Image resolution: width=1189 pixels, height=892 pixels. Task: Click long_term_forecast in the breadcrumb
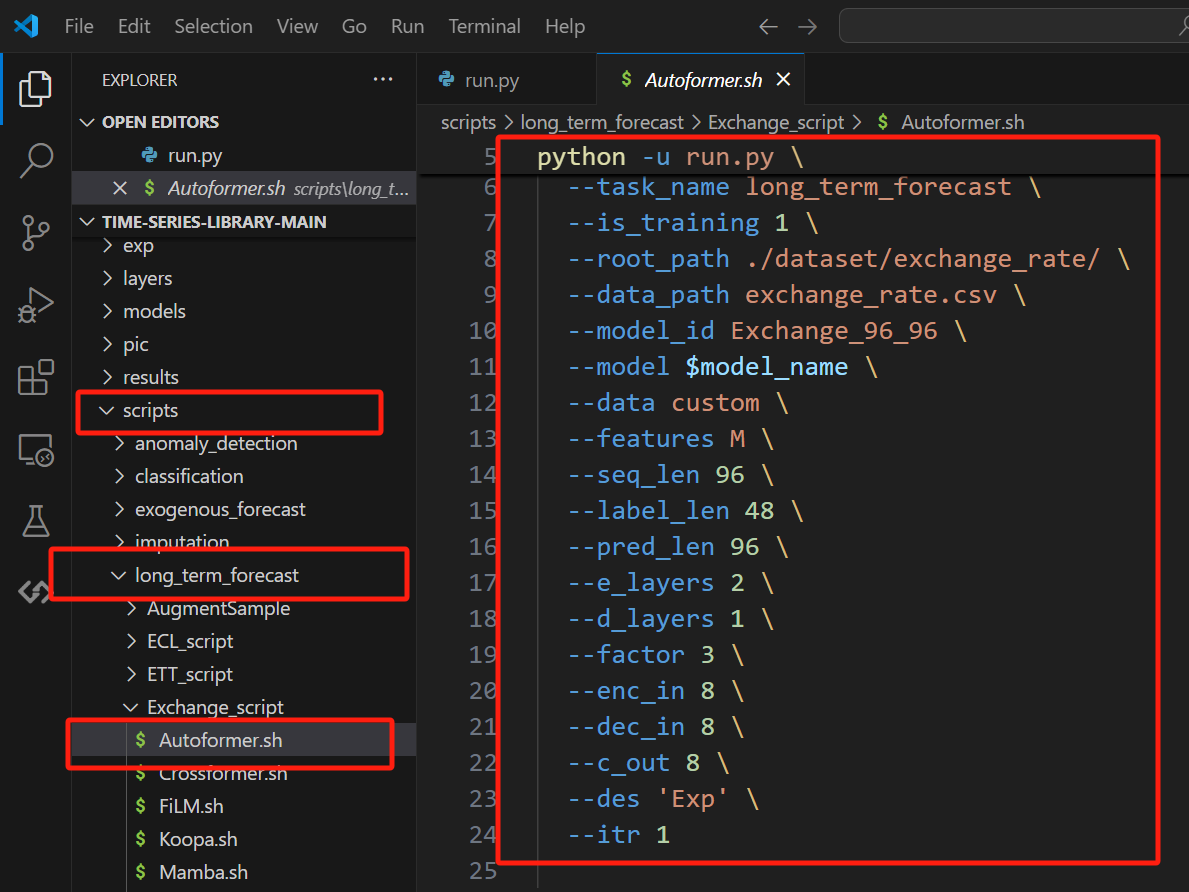602,122
